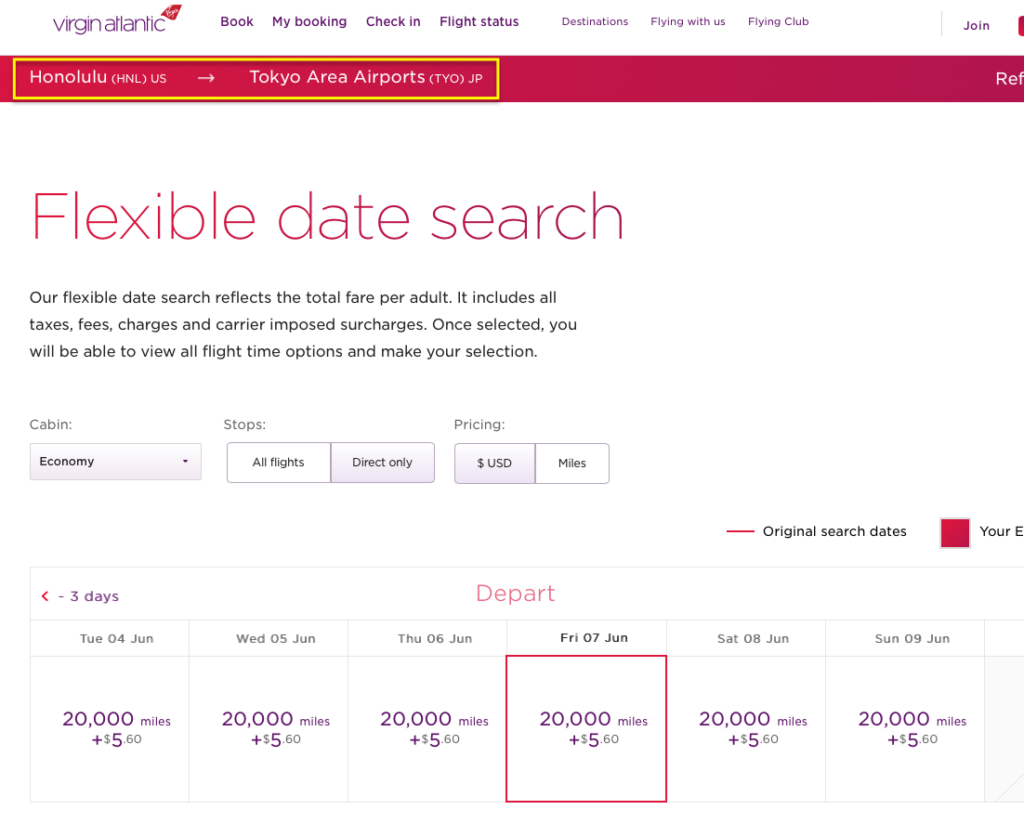
Task: Click the Flexible date search heading
Action: point(327,217)
